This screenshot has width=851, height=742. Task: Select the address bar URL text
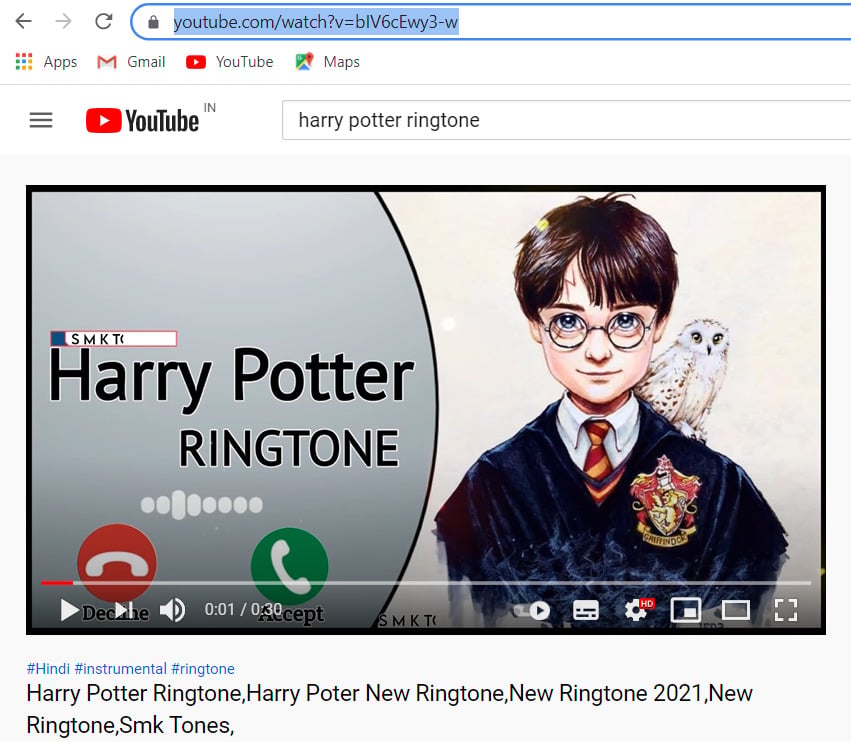coord(316,22)
